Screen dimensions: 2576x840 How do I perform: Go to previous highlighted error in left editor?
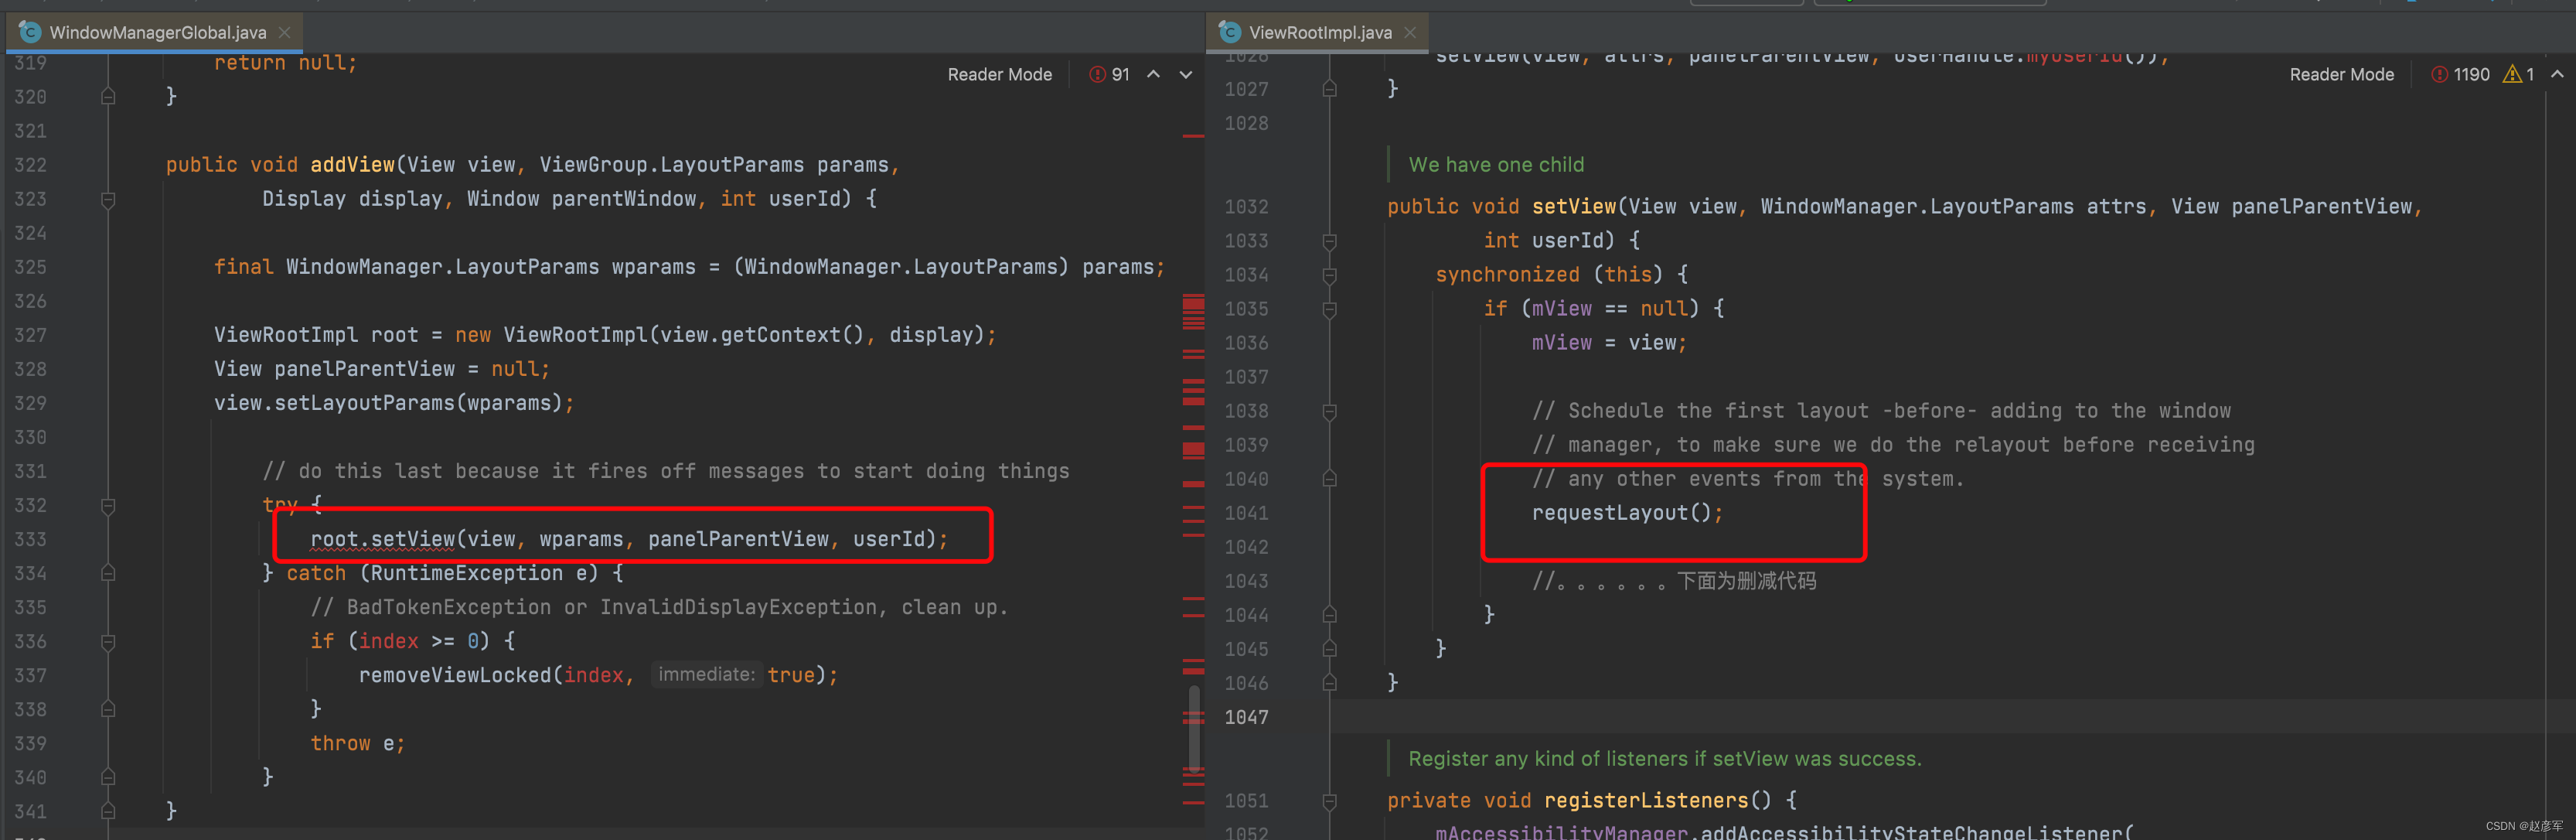tap(1153, 74)
